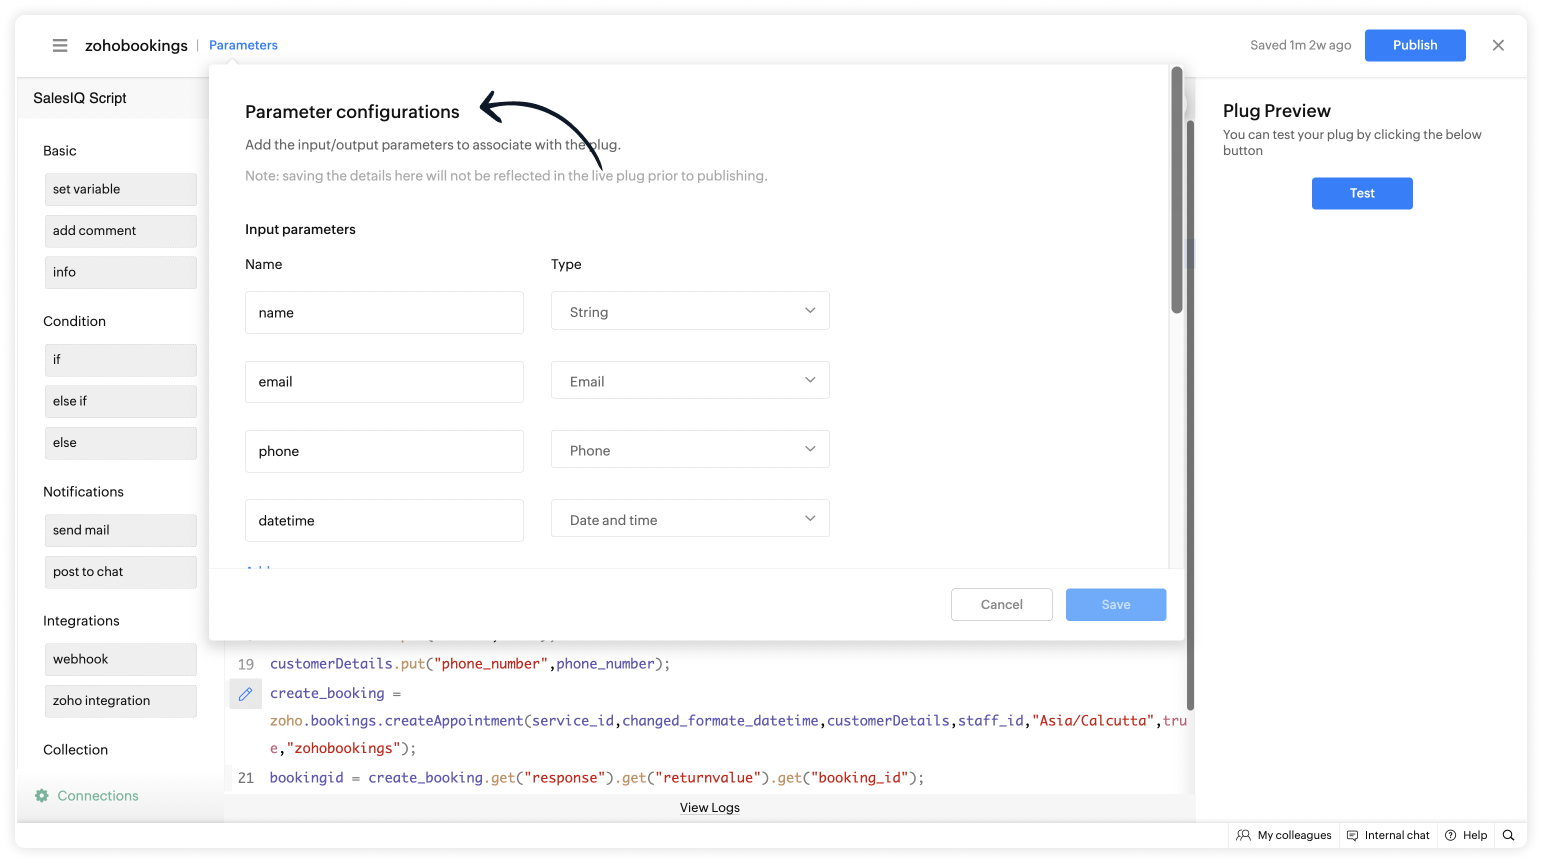Switch to the Parameters tab
The image size is (1542, 863).
pyautogui.click(x=243, y=45)
